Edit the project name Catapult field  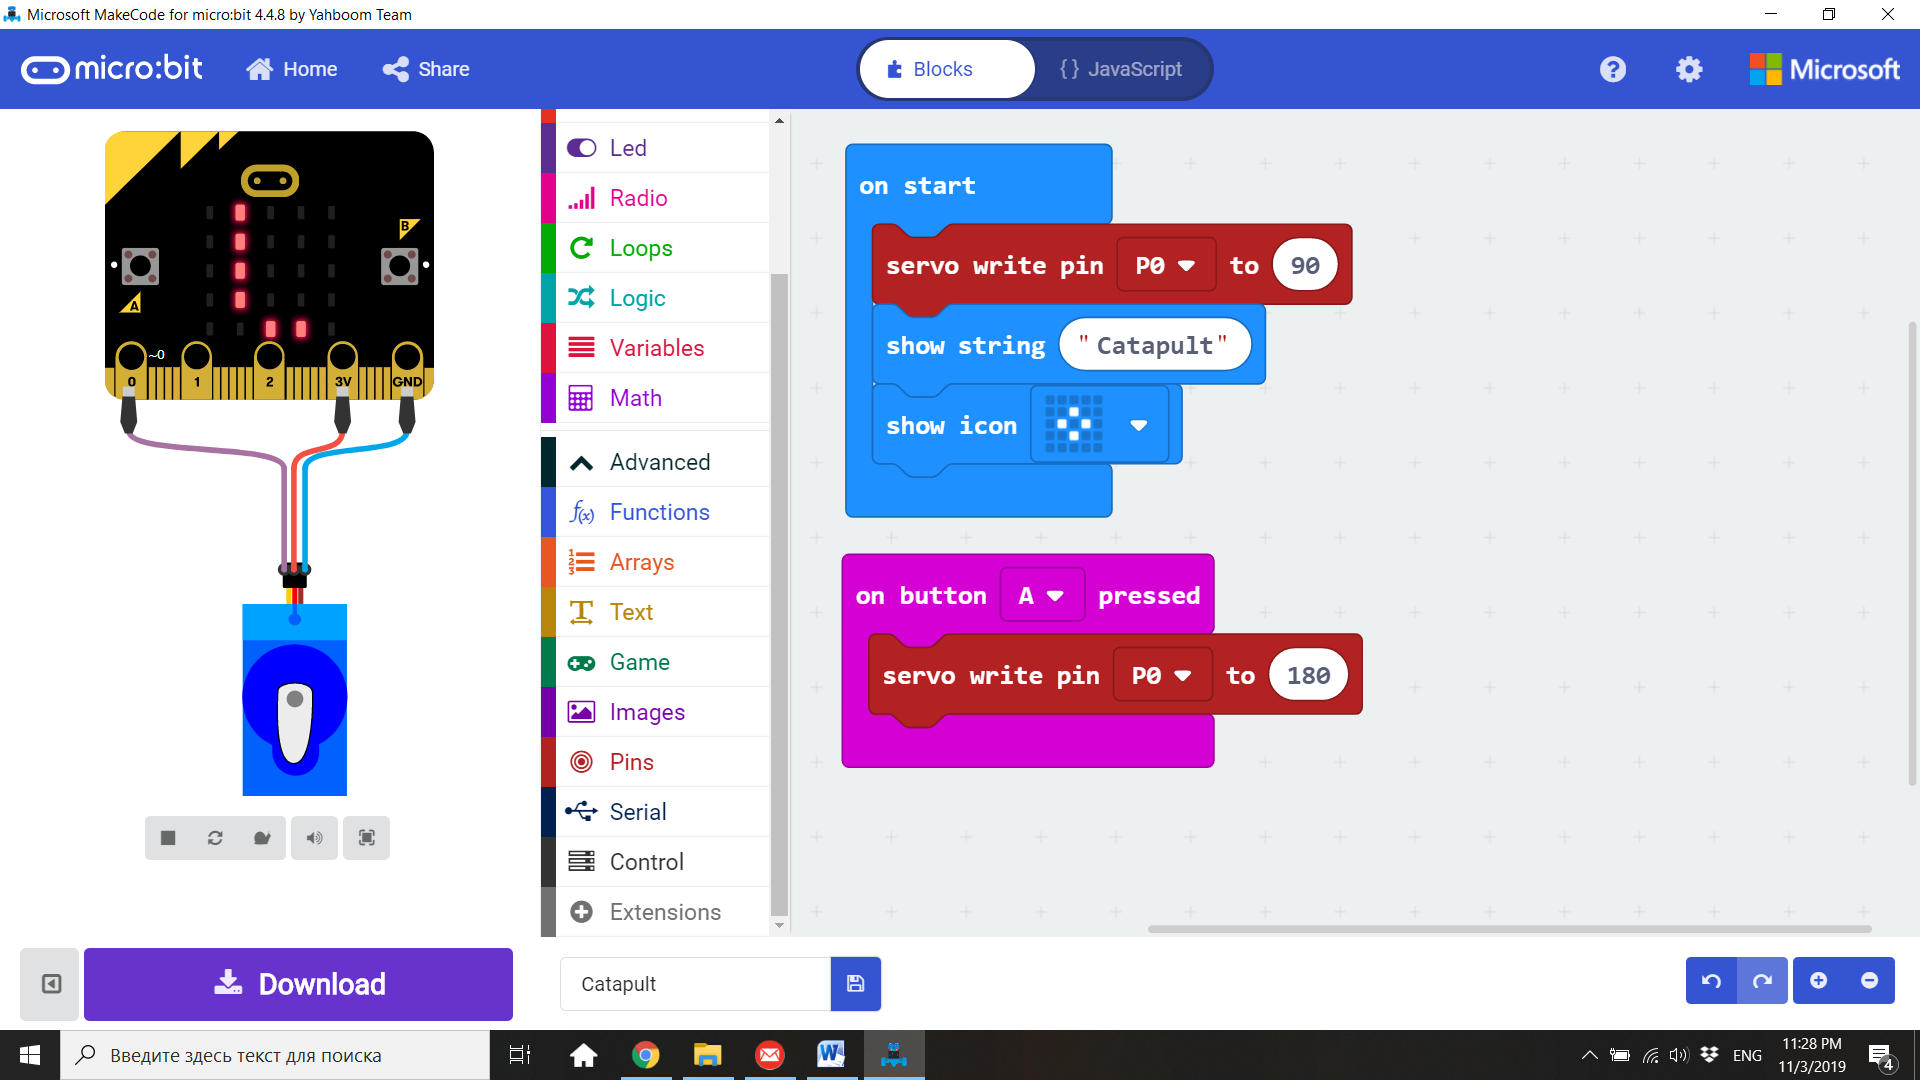click(x=695, y=984)
